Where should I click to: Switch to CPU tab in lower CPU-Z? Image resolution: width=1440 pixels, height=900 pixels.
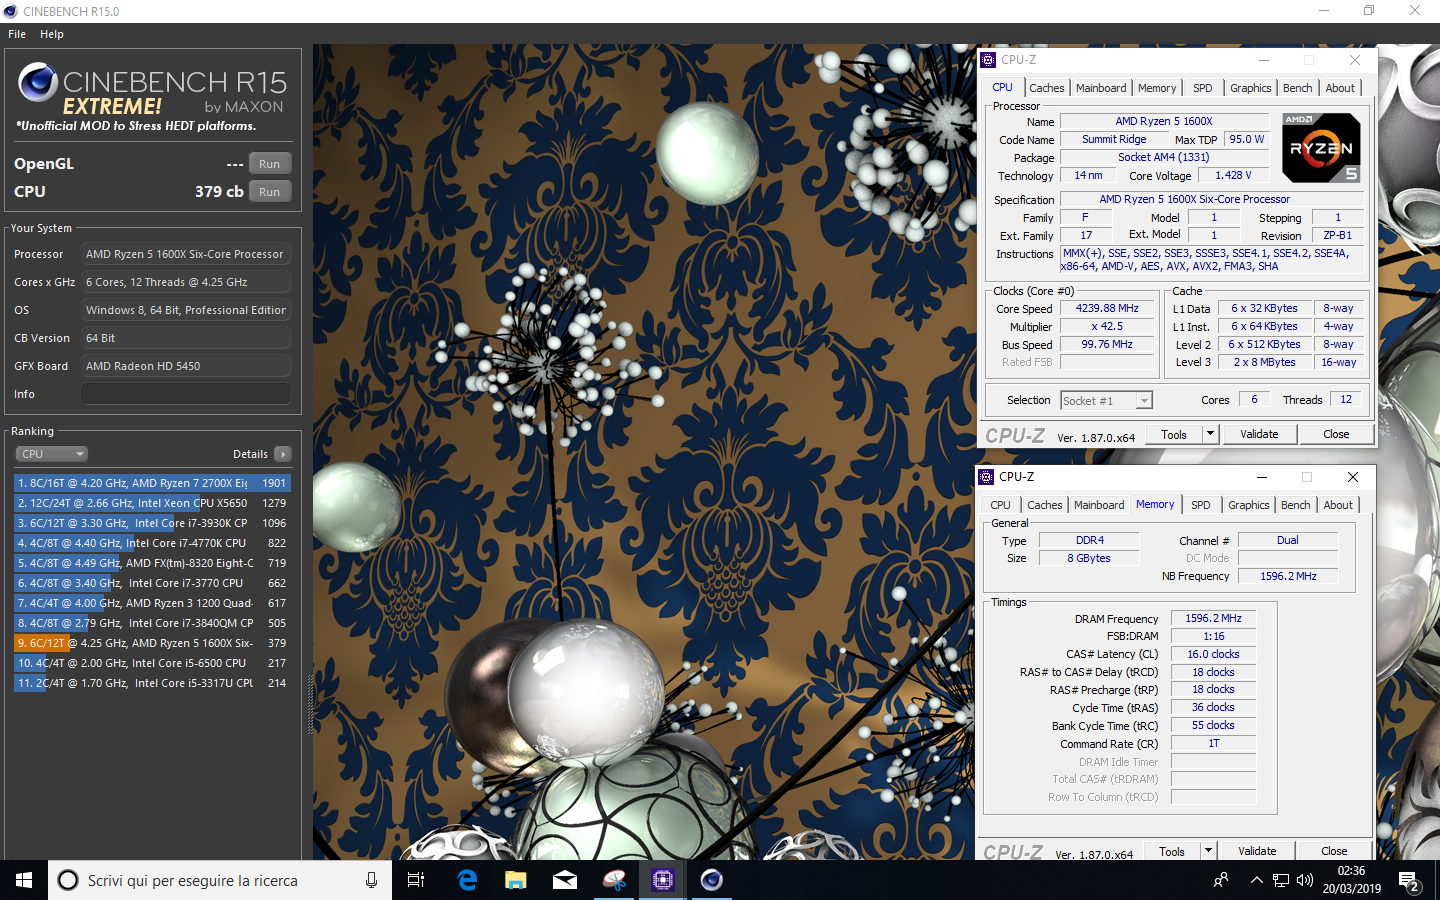(x=1000, y=505)
